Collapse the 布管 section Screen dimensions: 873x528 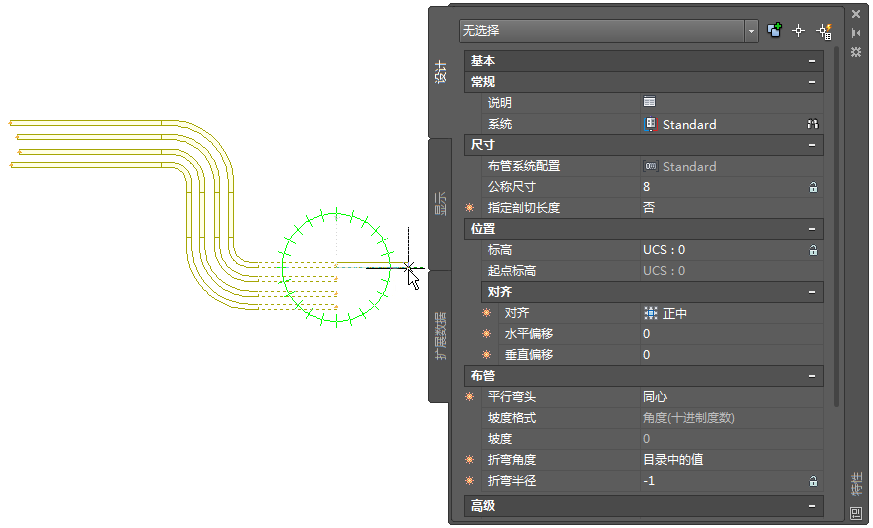tap(812, 376)
